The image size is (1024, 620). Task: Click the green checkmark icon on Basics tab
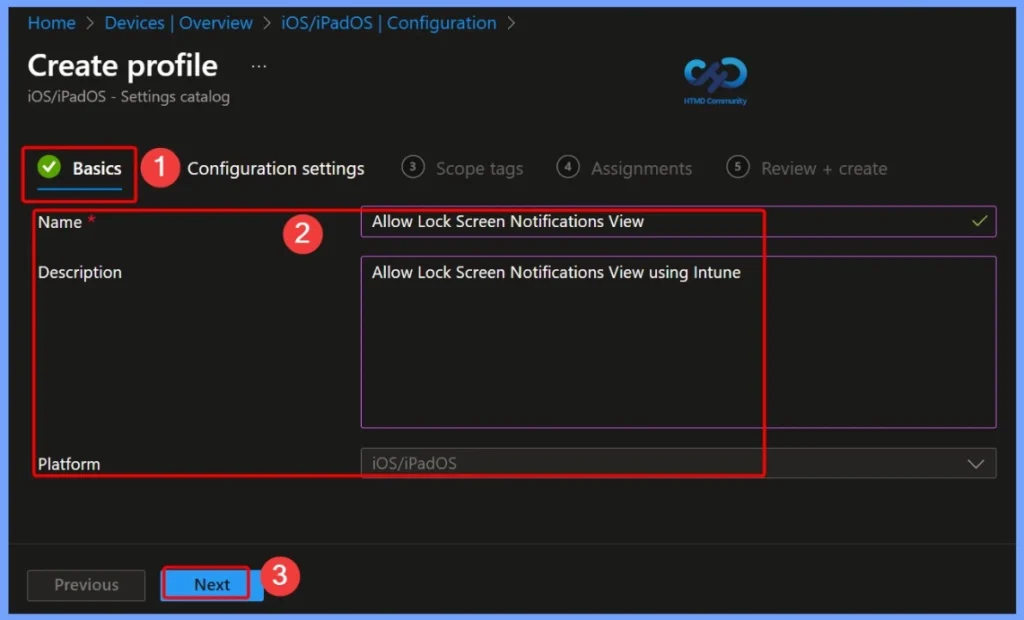tap(48, 168)
